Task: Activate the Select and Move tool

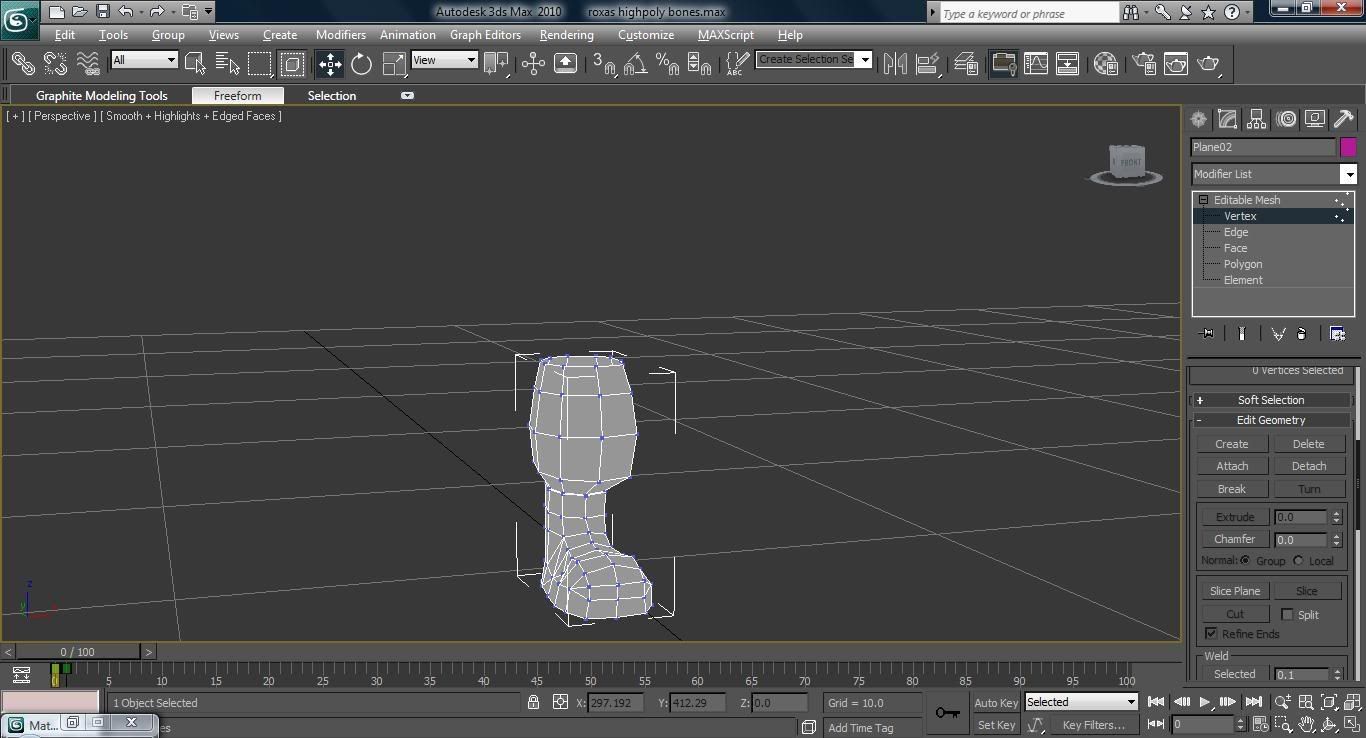Action: (330, 64)
